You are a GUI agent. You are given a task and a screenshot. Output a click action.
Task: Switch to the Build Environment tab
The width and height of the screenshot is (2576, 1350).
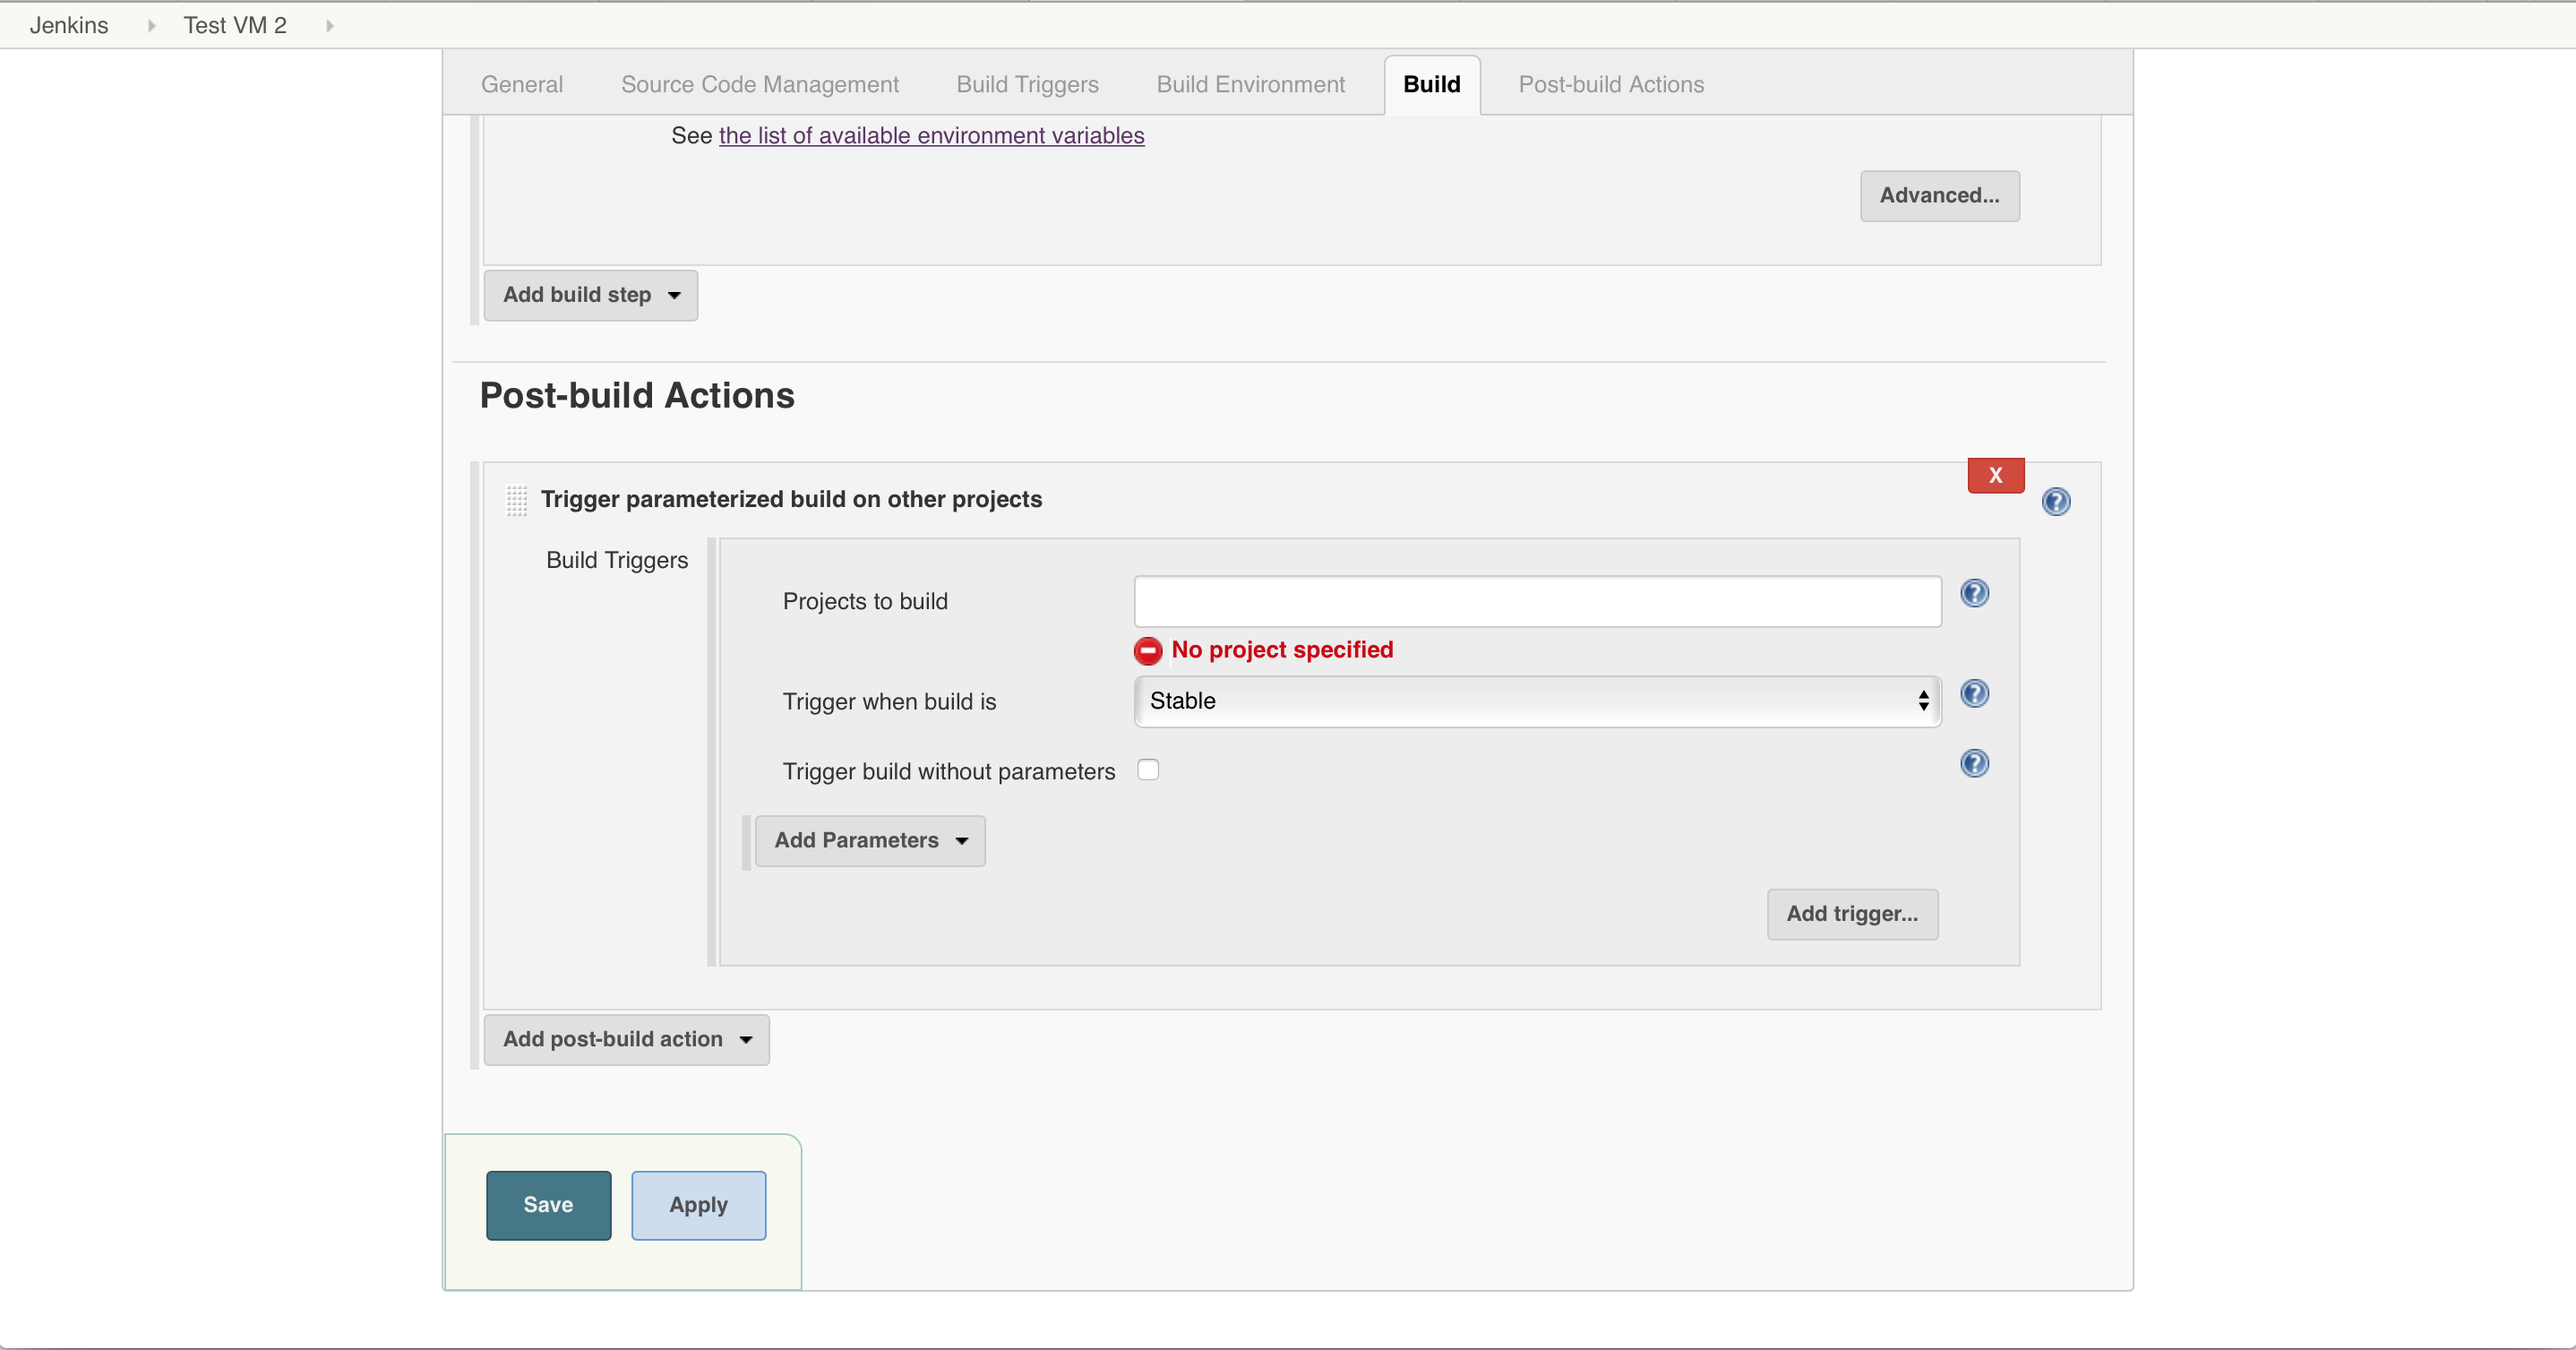(x=1250, y=83)
